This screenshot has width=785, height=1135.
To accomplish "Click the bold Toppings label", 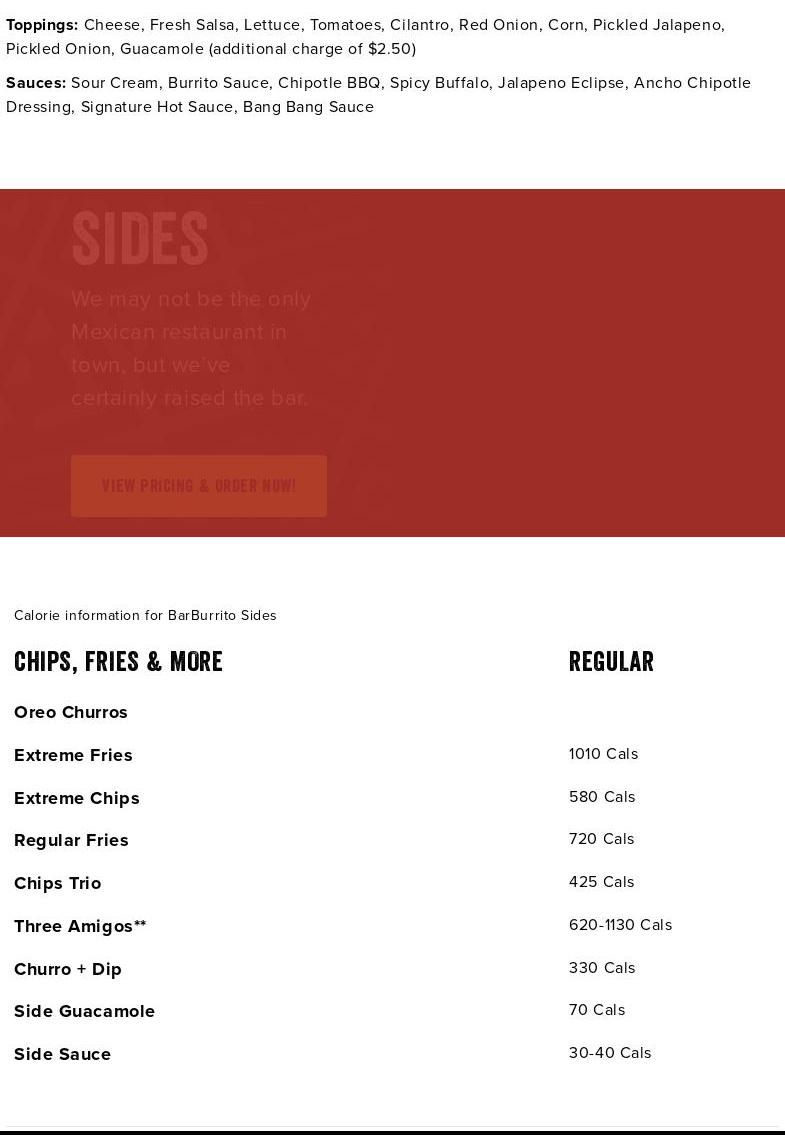I will tap(42, 25).
